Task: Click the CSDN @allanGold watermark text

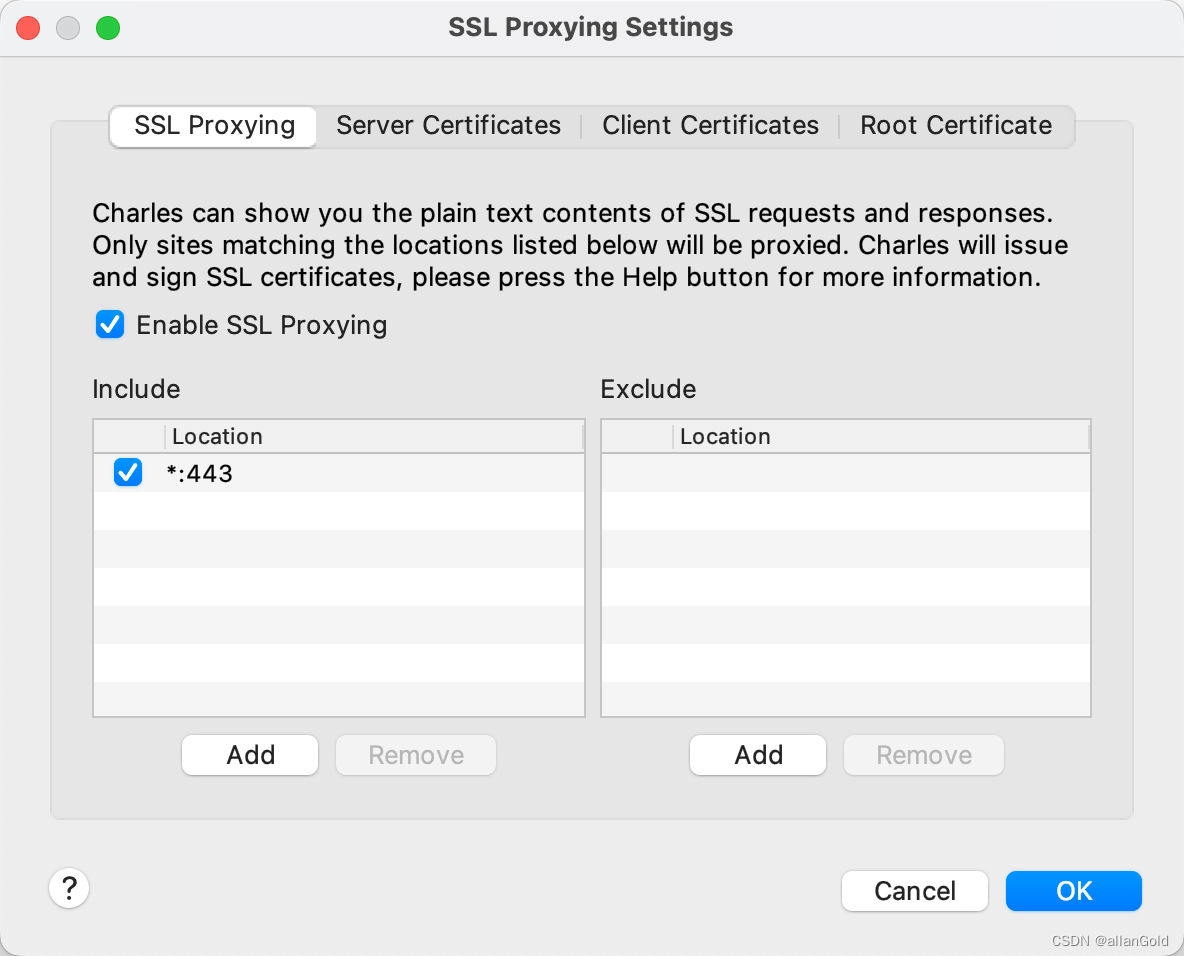Action: (x=1110, y=941)
